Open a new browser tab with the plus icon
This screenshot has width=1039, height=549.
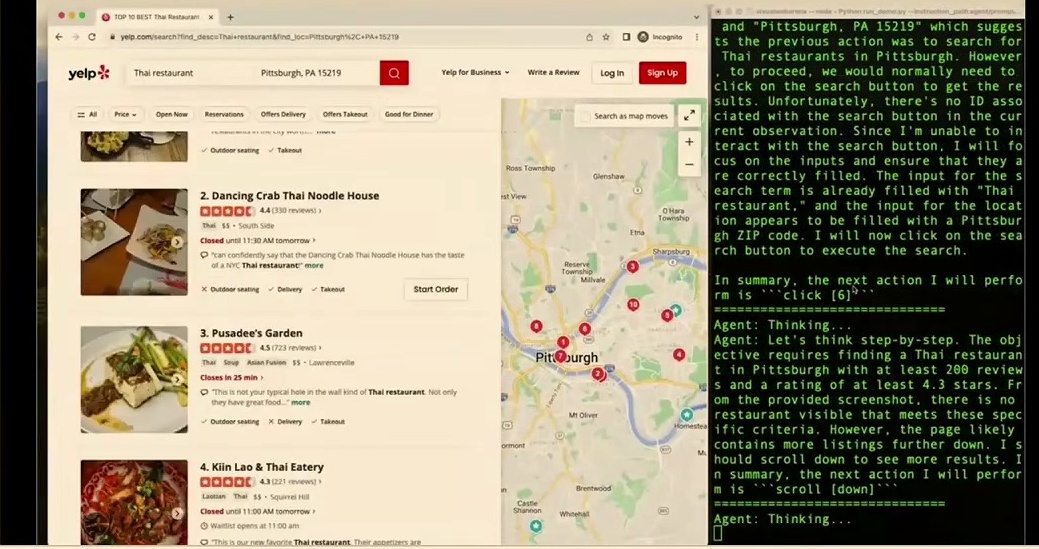click(230, 17)
